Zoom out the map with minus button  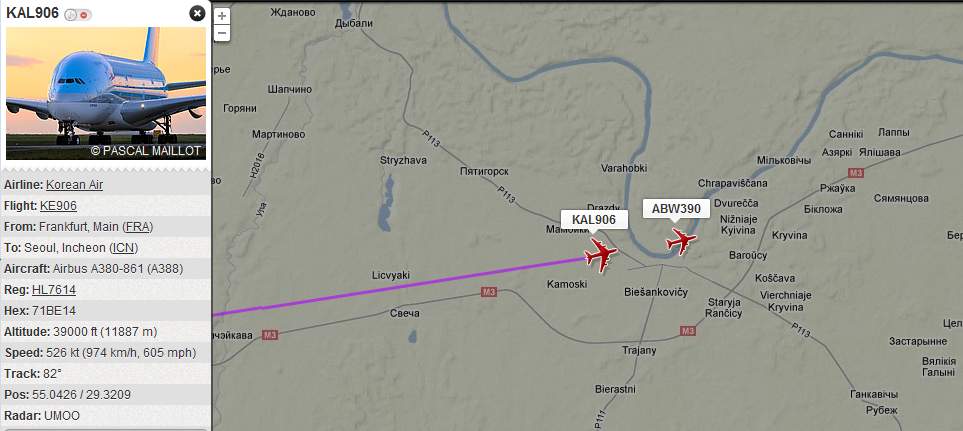click(x=222, y=33)
